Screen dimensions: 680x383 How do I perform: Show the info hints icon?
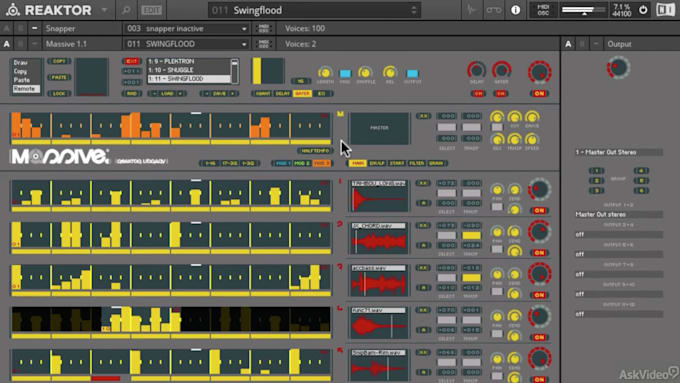[x=515, y=10]
